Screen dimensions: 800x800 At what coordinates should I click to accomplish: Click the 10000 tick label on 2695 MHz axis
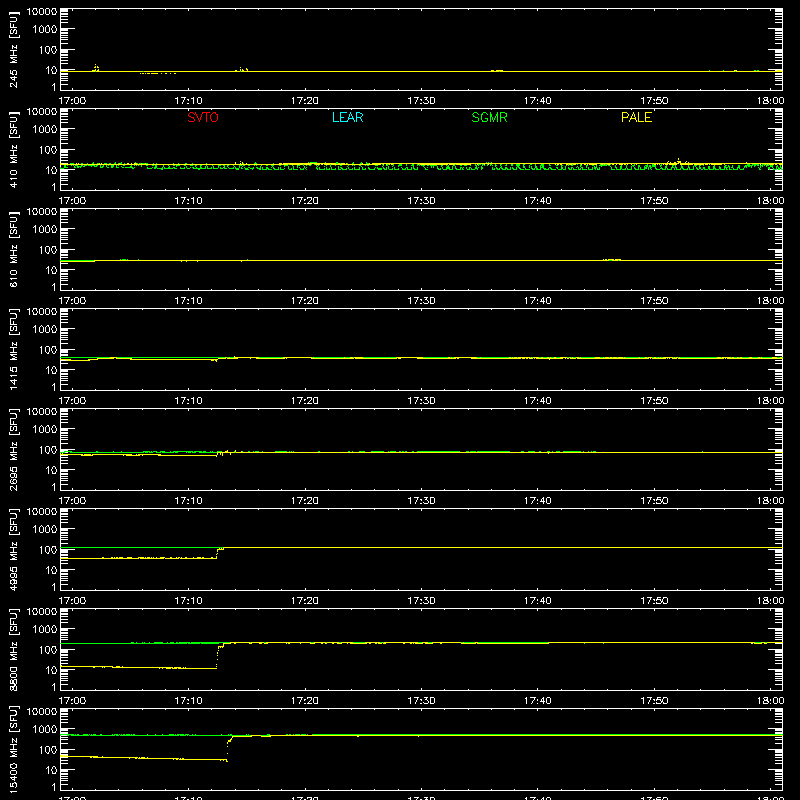[x=42, y=412]
